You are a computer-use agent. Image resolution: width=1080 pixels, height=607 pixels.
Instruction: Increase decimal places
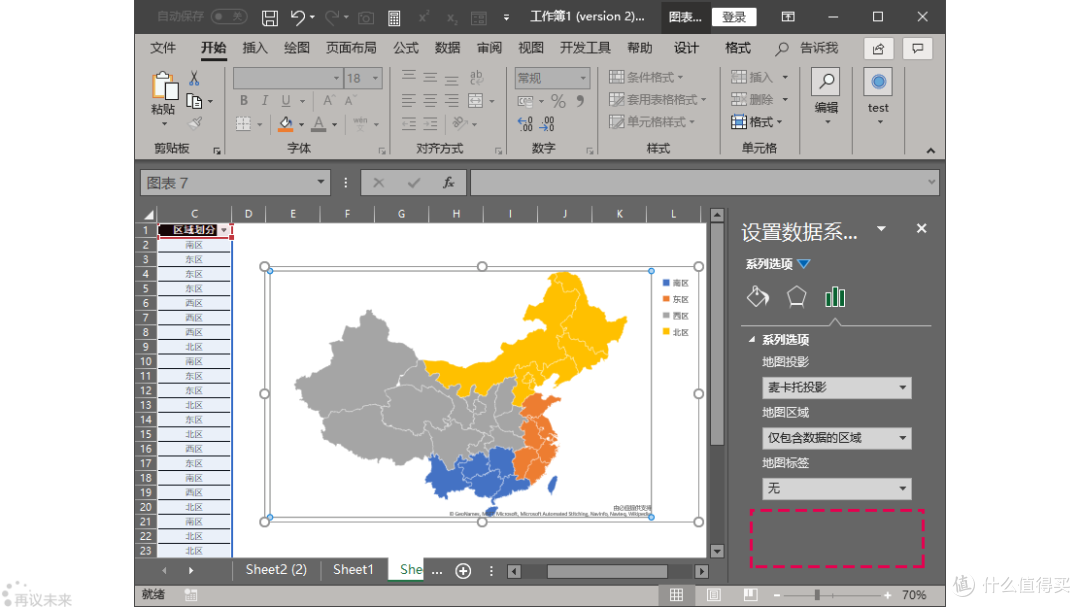525,124
